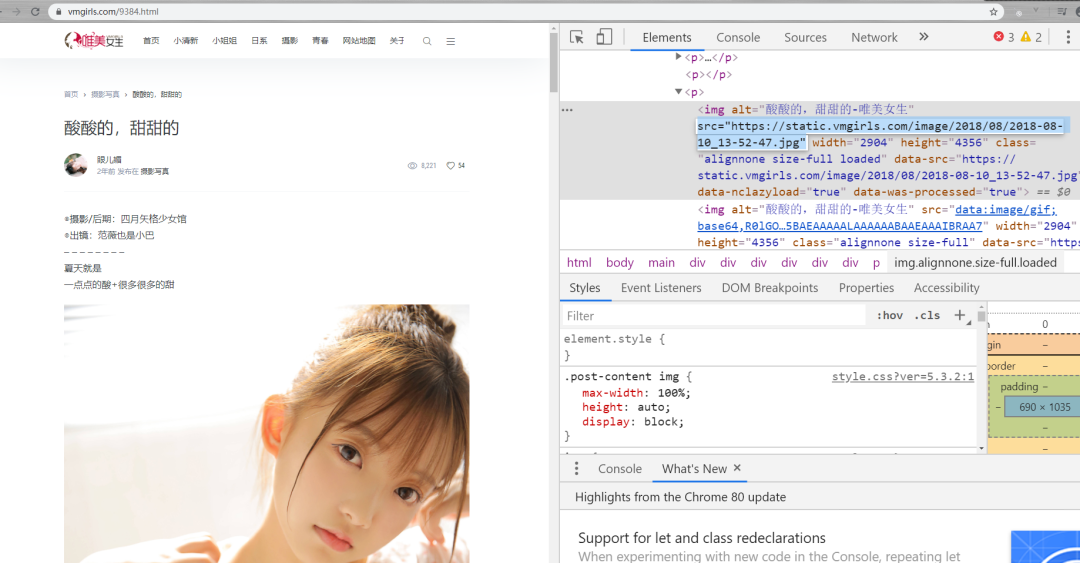The width and height of the screenshot is (1080, 563).
Task: Open the Accessibility sidebar tab
Action: (946, 288)
